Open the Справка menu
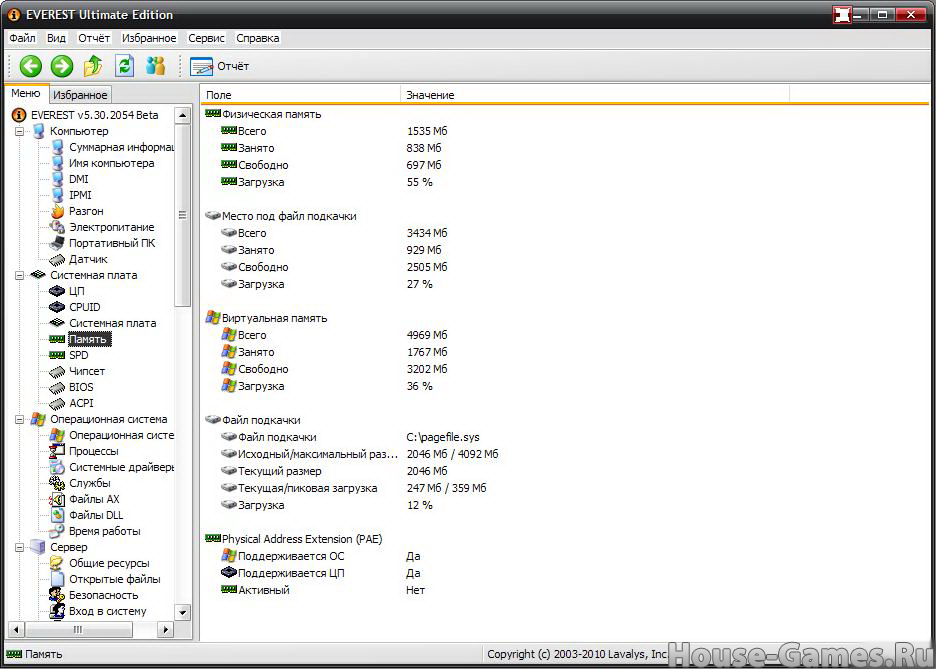Screen dimensions: 936x669 (257, 38)
